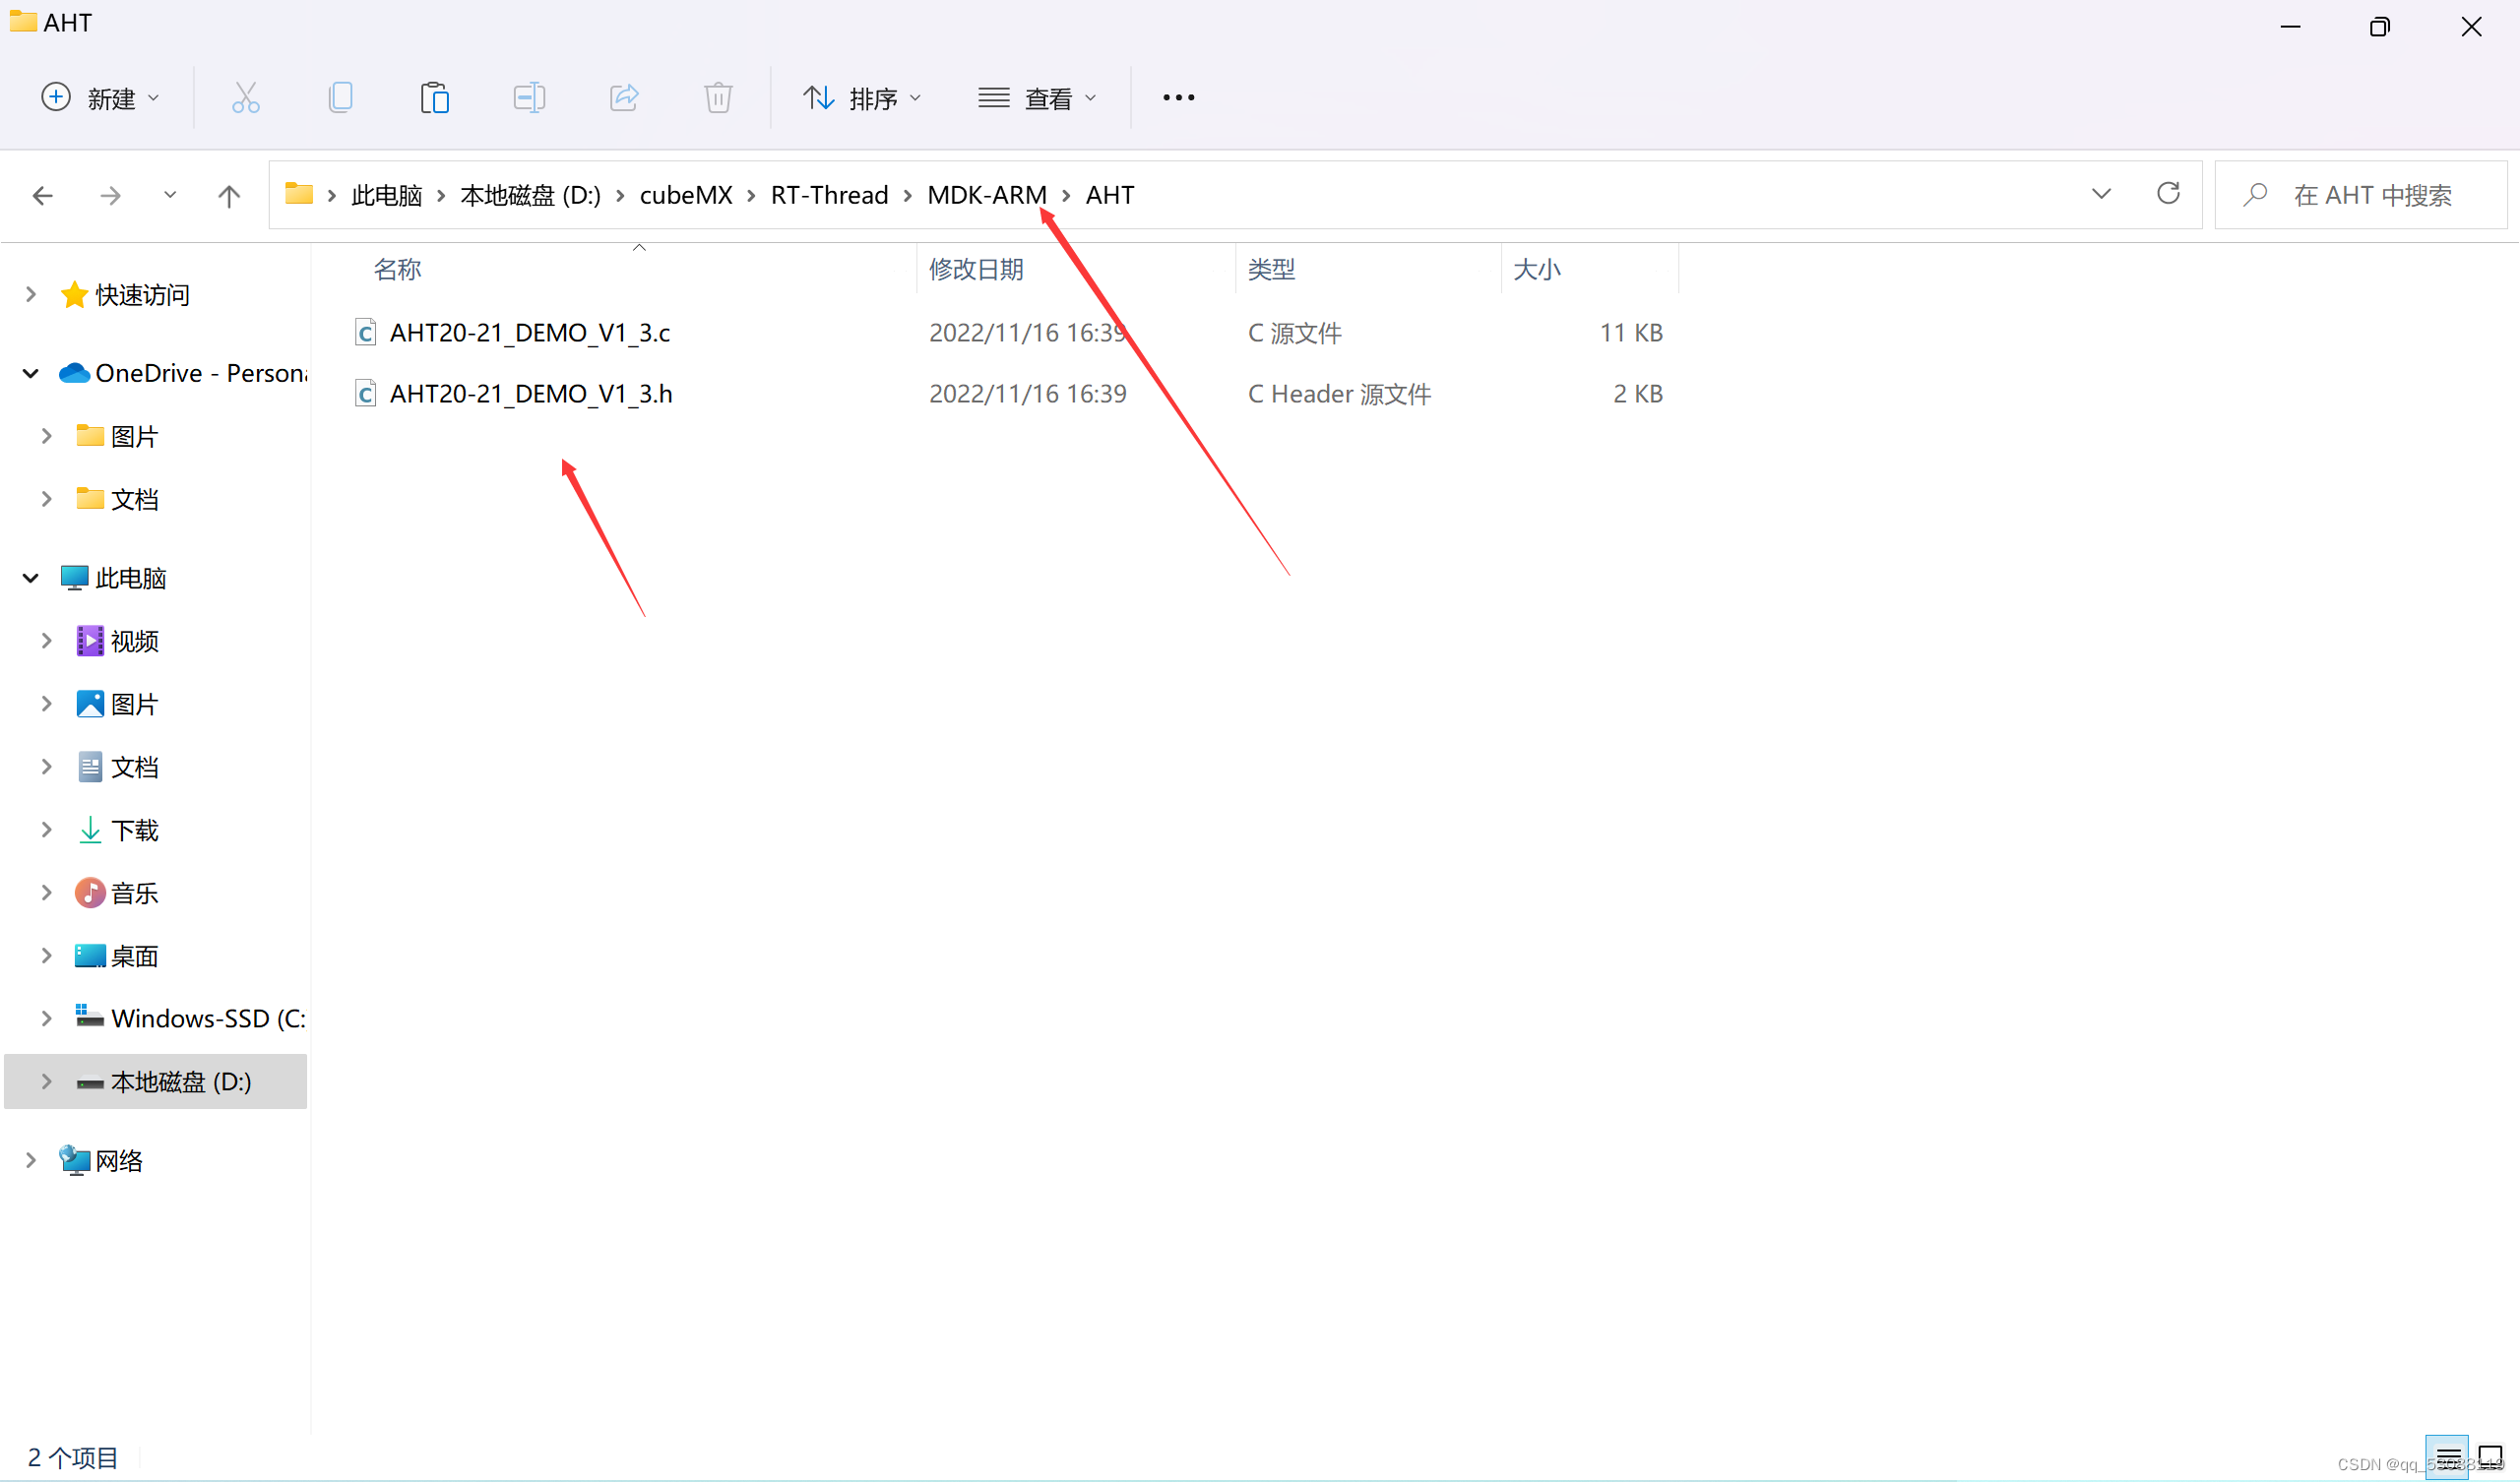The image size is (2520, 1482).
Task: Click the C Header 源文件 type cell
Action: 1339,394
